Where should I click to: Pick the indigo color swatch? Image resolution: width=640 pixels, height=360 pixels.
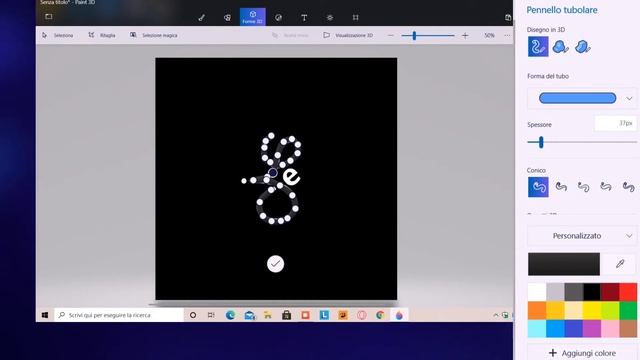[573, 329]
